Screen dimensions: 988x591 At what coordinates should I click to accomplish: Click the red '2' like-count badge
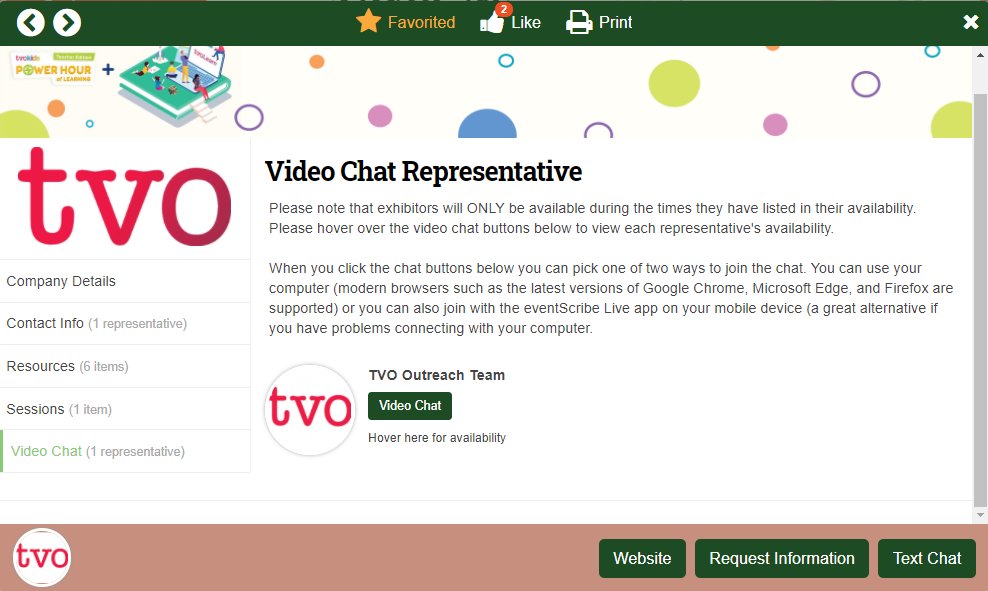click(503, 9)
